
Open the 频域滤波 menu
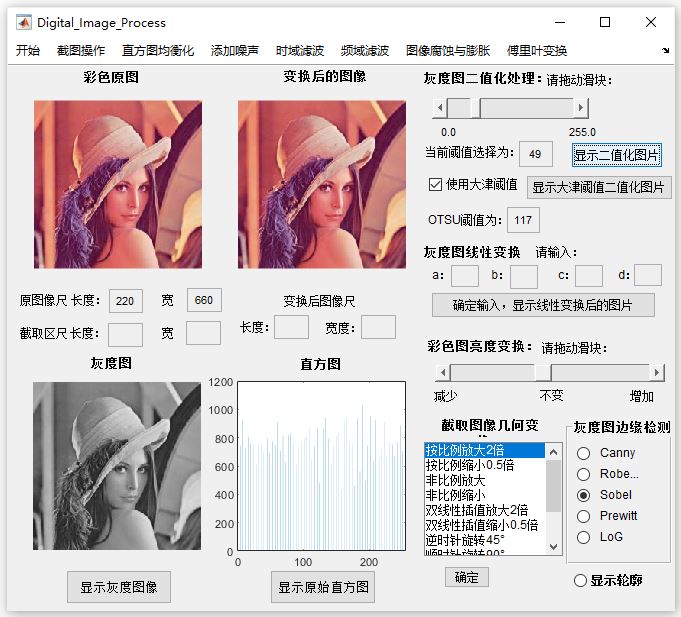pos(364,51)
